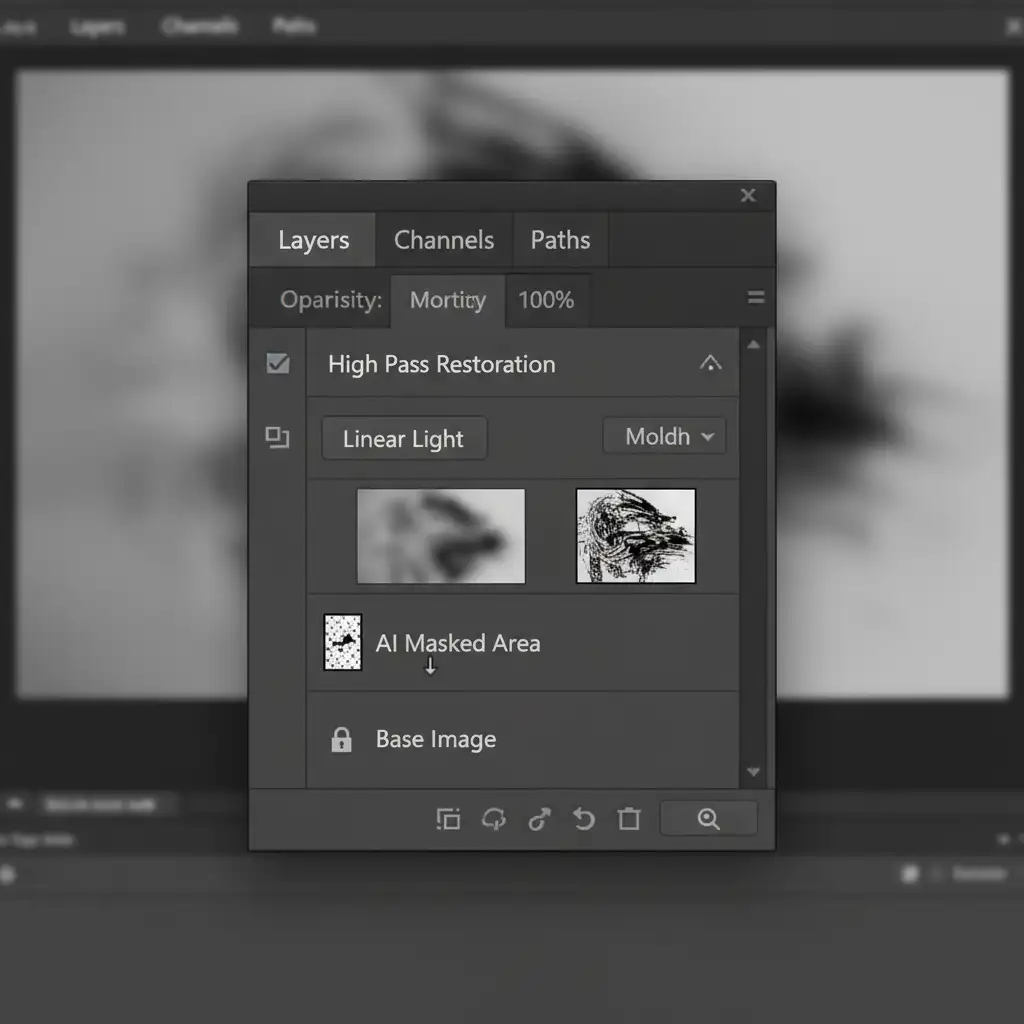Switch to the Channels tab
1024x1024 pixels.
(x=443, y=240)
